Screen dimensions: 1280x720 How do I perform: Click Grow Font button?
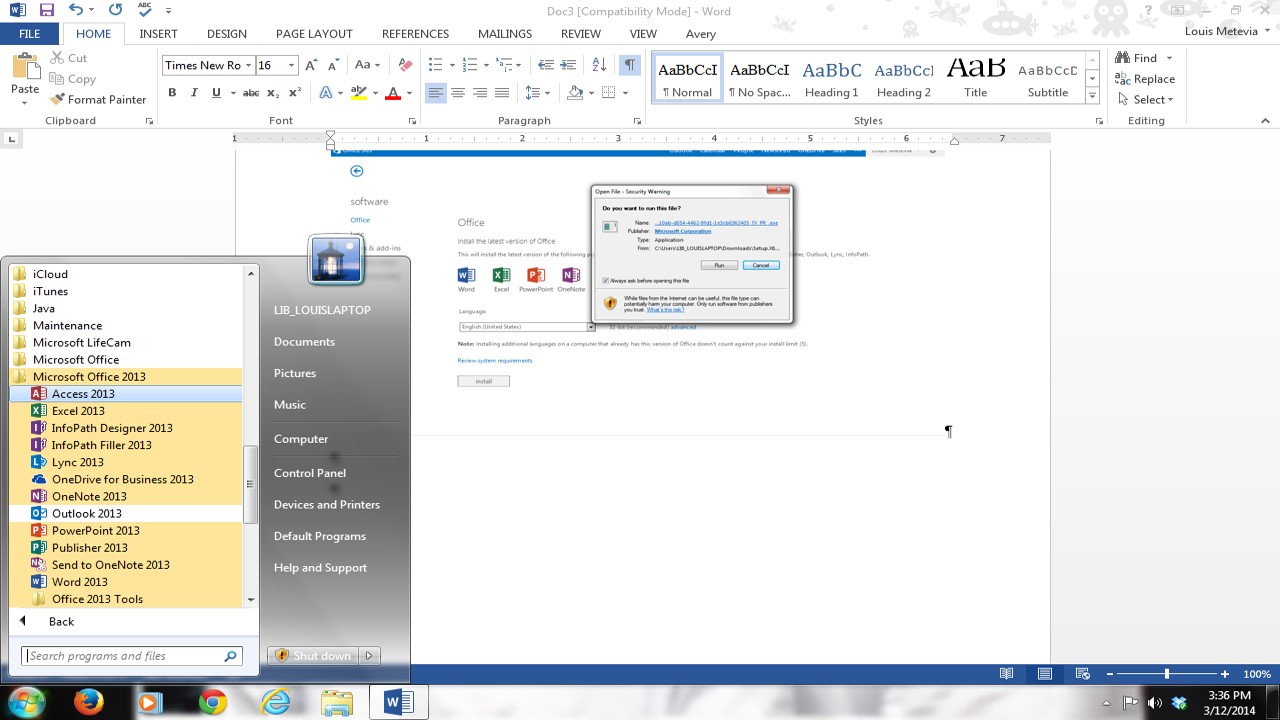pos(311,65)
